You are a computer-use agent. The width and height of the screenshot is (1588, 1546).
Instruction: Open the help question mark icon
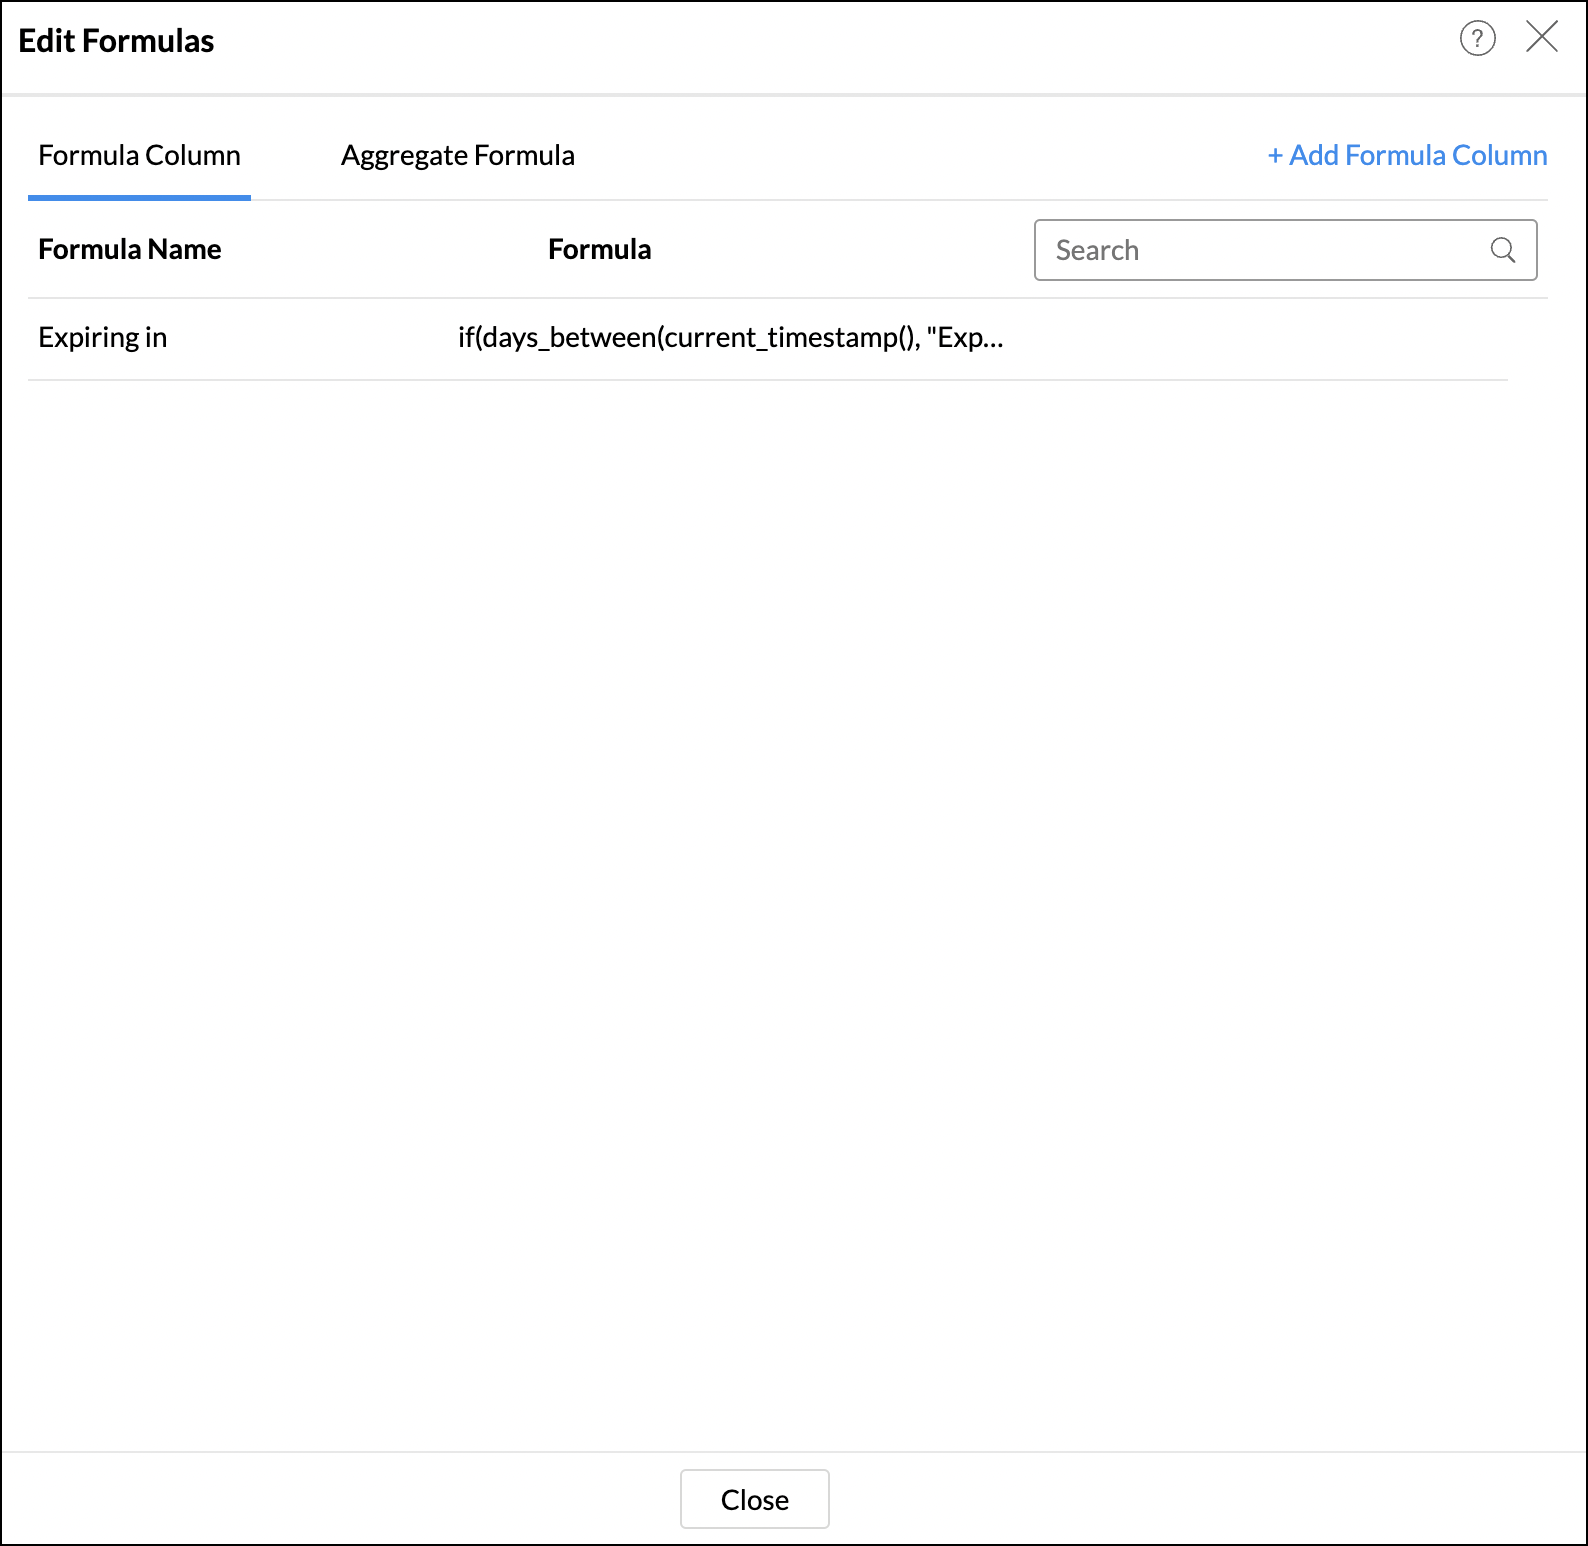tap(1477, 39)
